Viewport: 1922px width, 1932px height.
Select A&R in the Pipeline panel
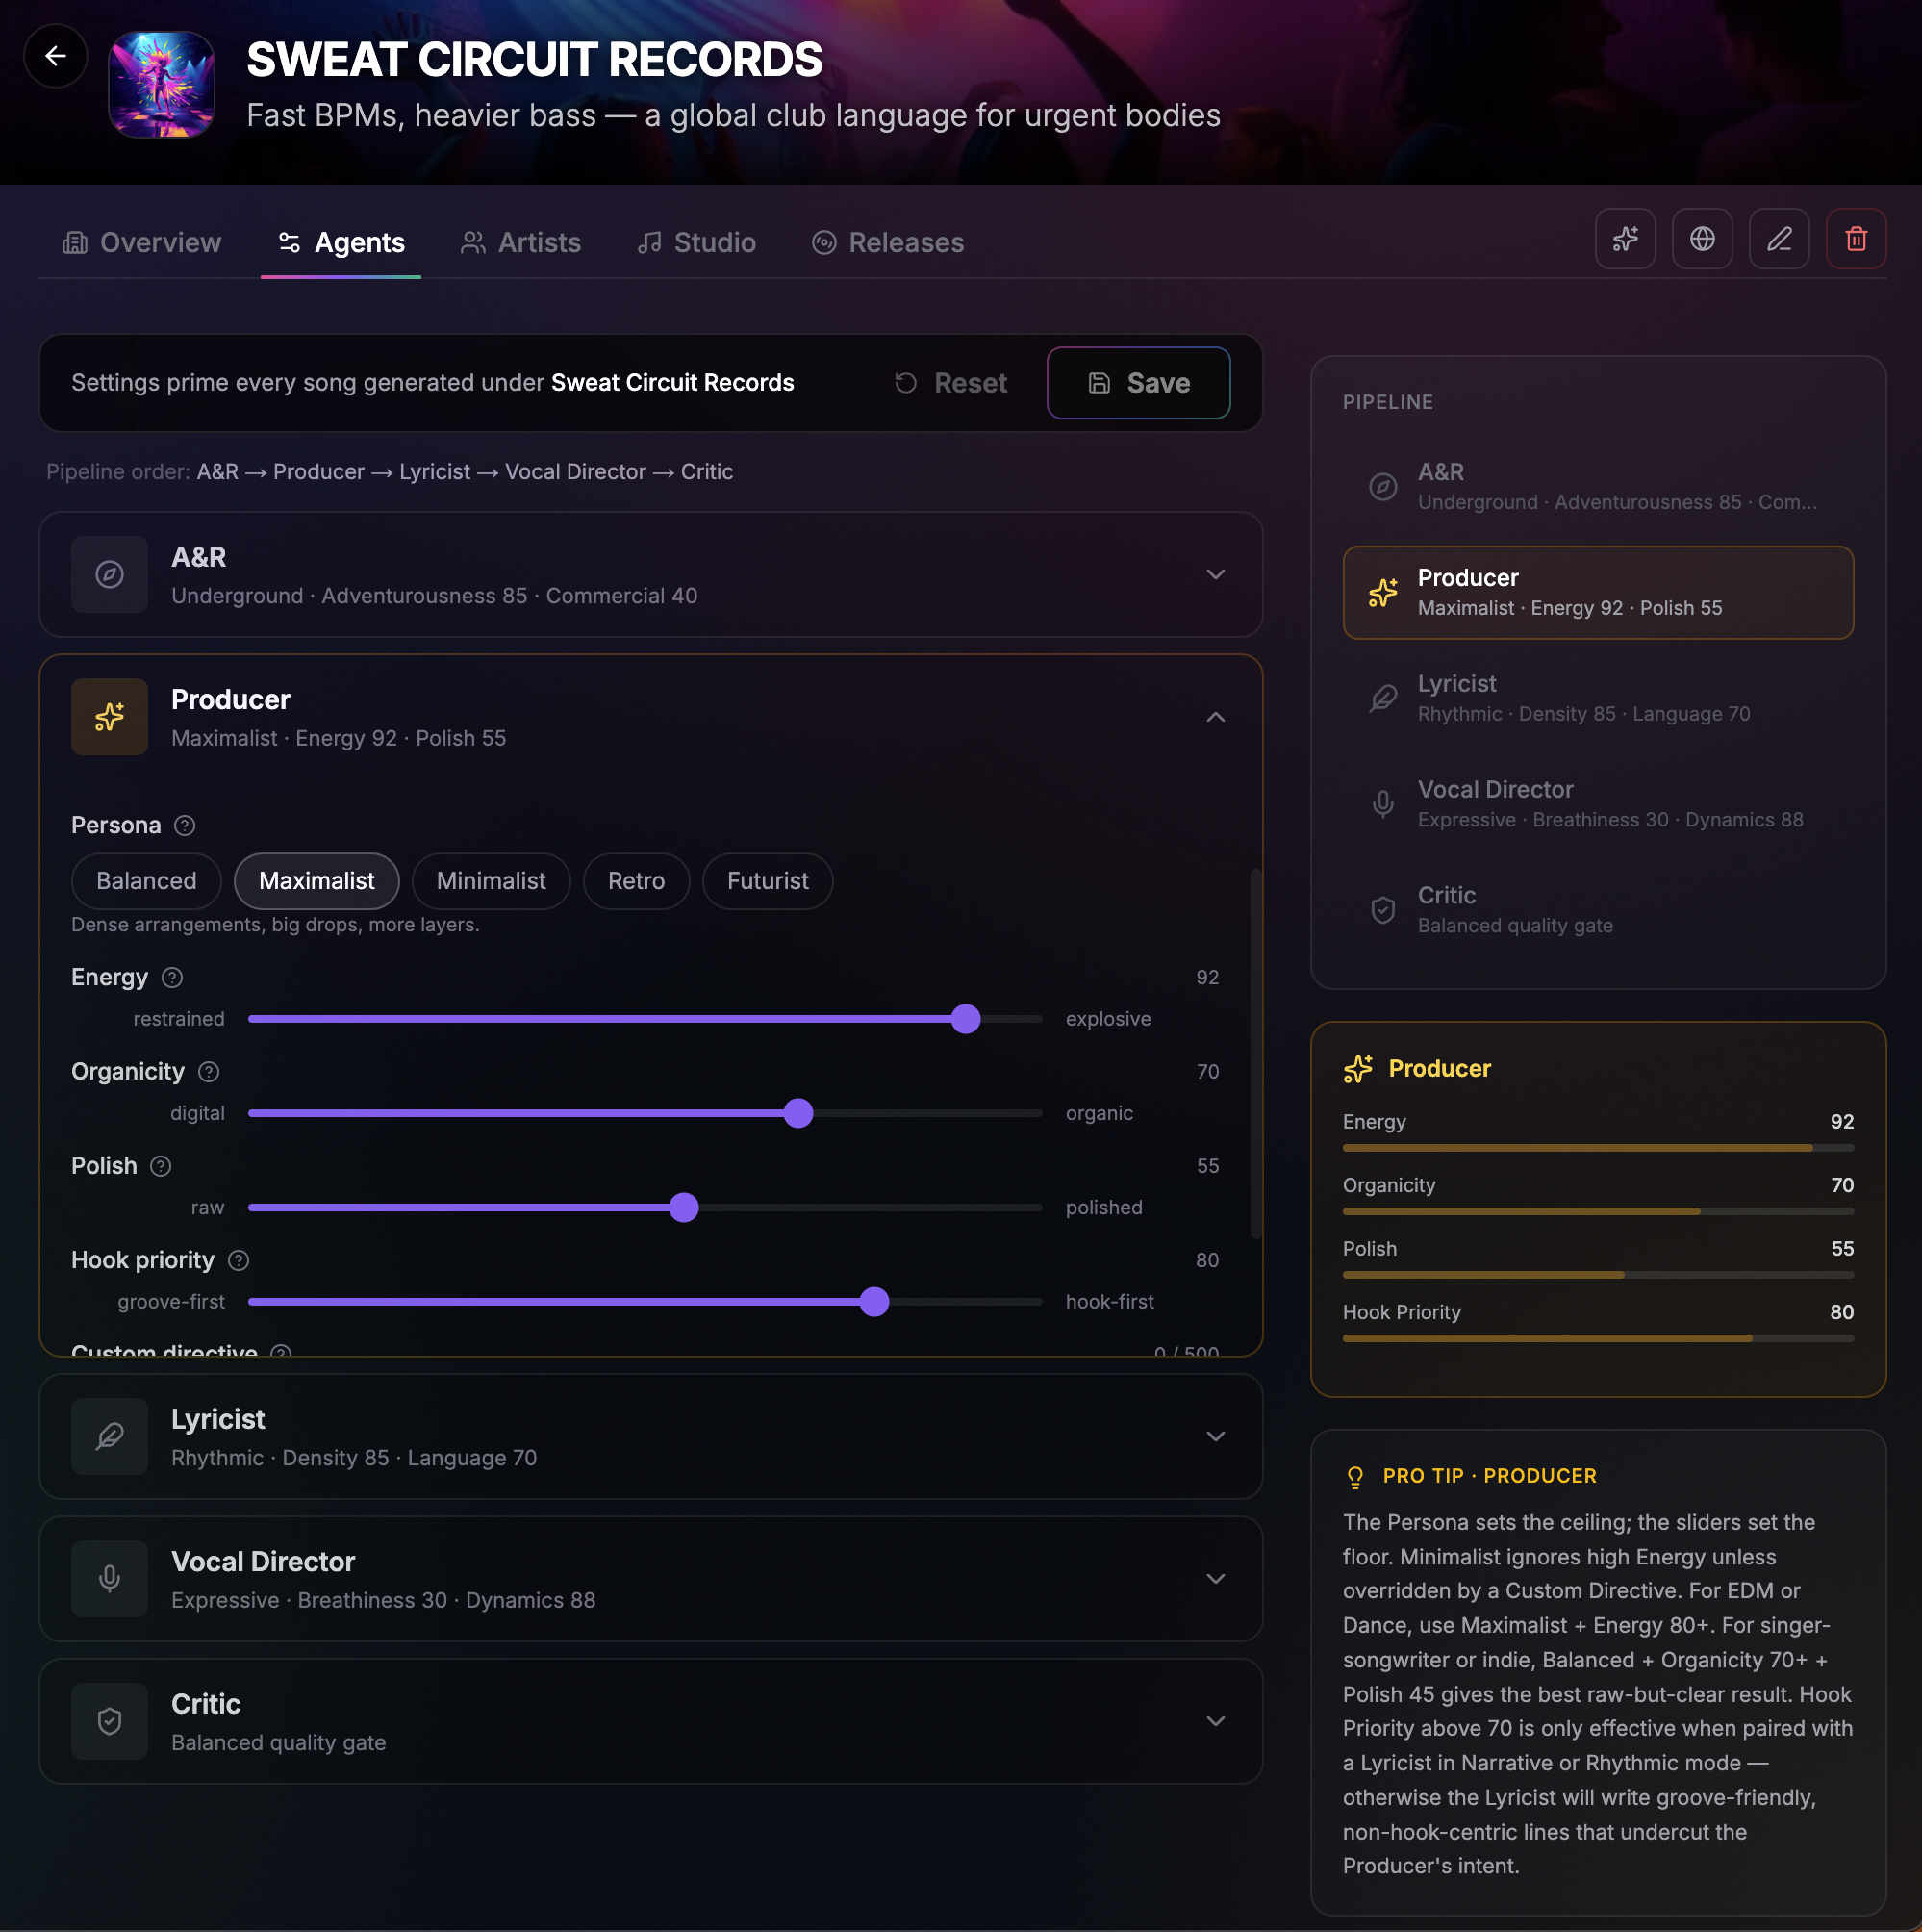coord(1598,487)
